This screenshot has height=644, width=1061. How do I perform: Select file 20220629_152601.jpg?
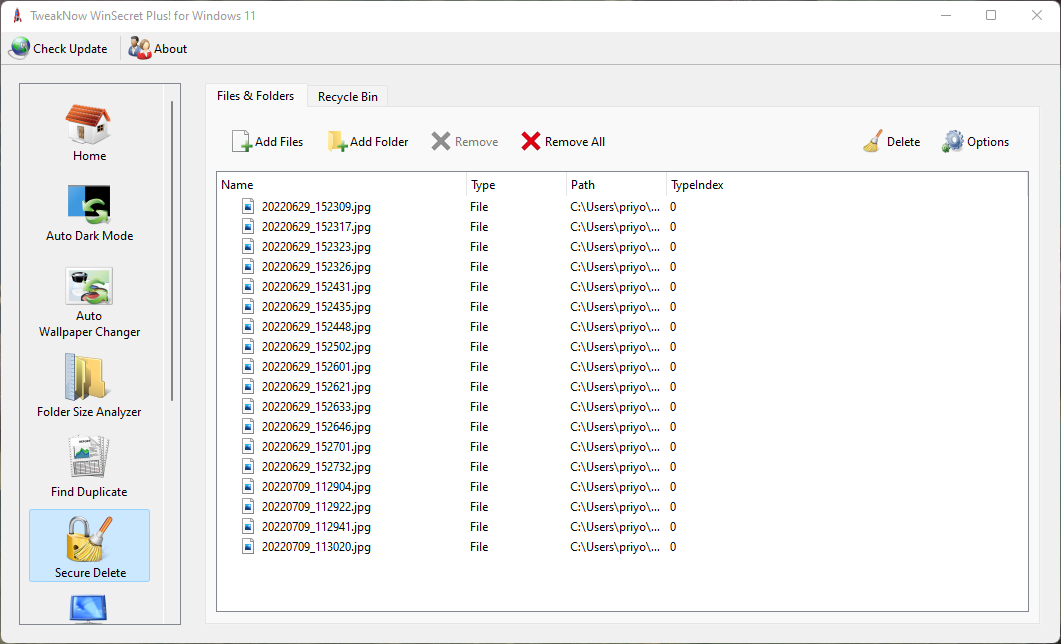(316, 367)
